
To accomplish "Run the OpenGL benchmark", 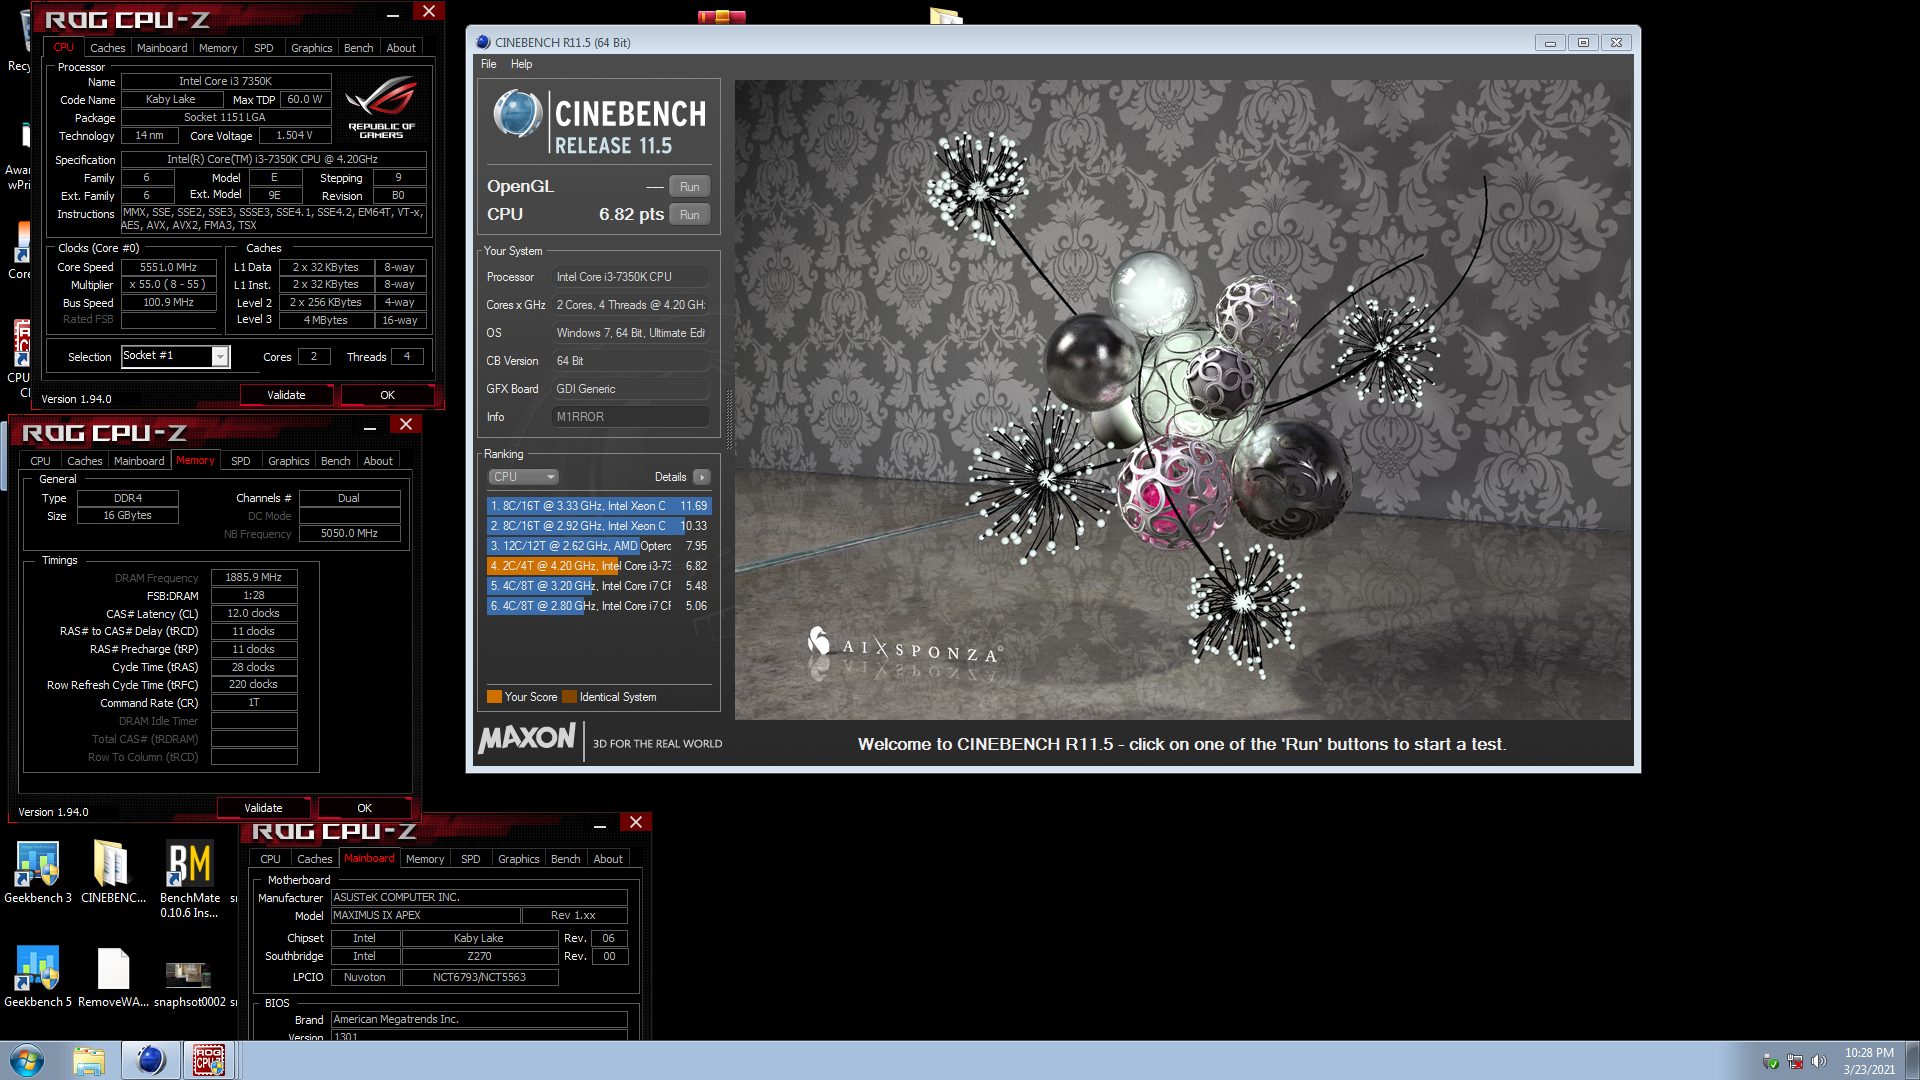I will click(x=690, y=187).
